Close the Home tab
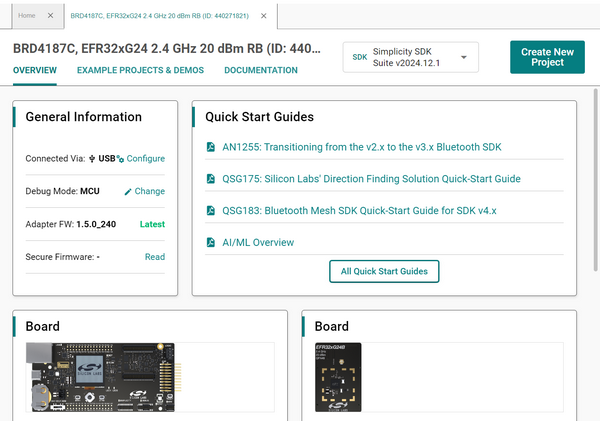 point(51,16)
